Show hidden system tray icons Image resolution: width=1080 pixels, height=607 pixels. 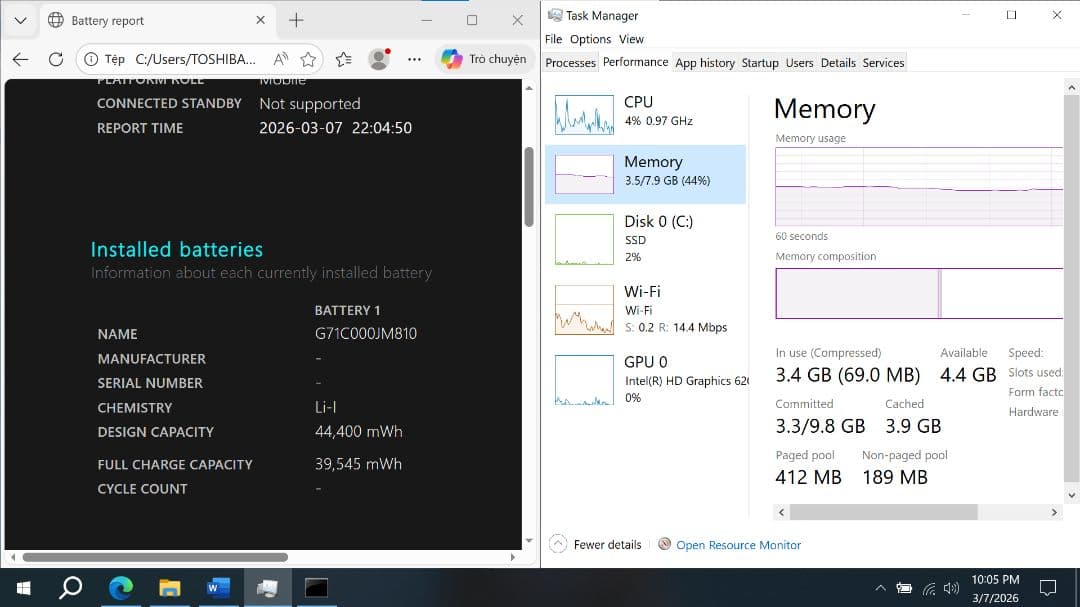pyautogui.click(x=880, y=588)
